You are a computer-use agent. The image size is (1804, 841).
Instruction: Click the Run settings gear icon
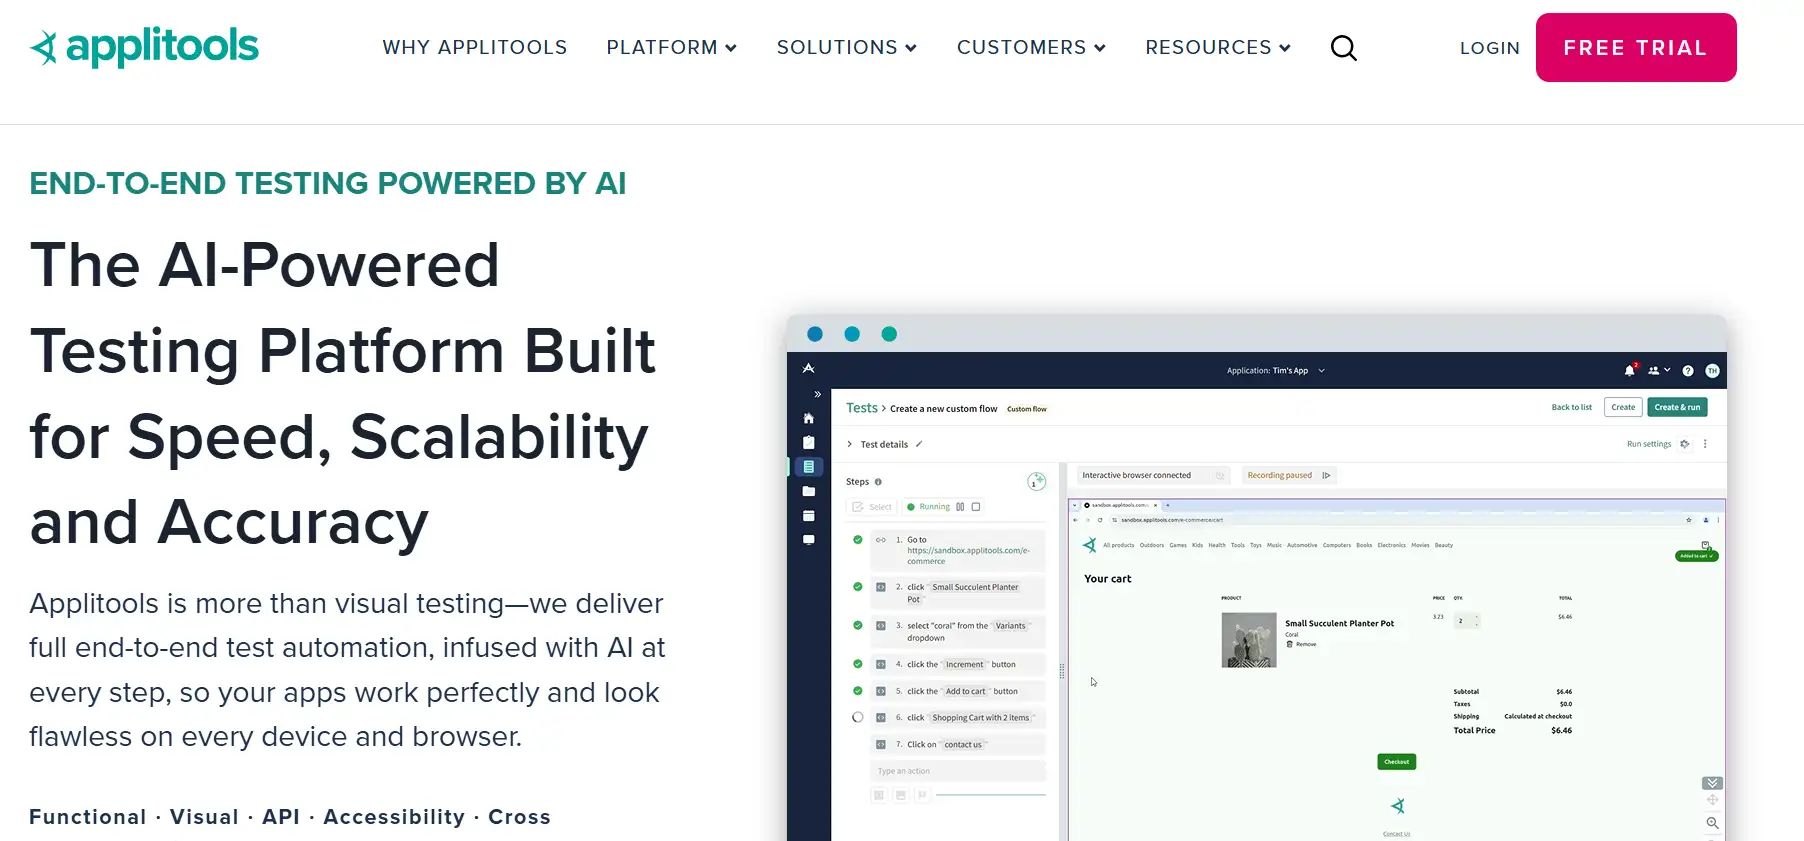1685,444
